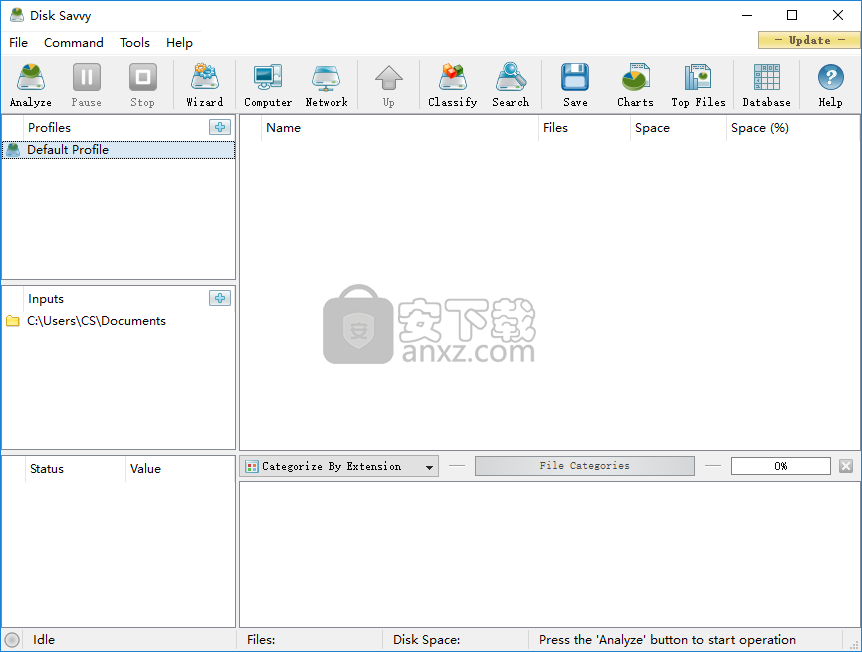Launch the Search toolbar tool
This screenshot has width=862, height=652.
coord(510,85)
